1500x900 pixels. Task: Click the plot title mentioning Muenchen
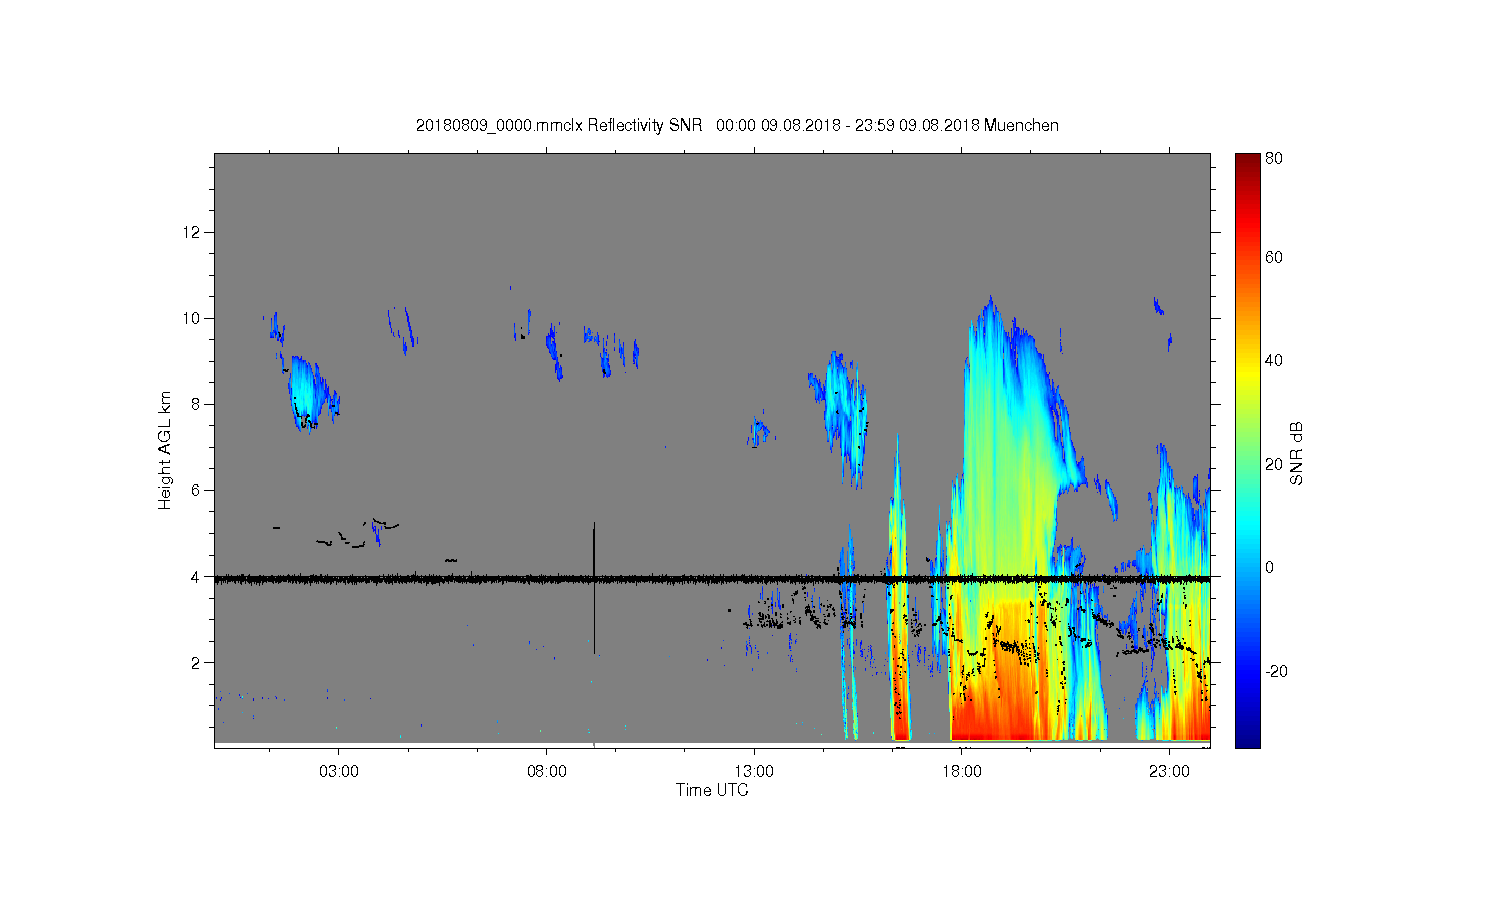[x=737, y=125]
